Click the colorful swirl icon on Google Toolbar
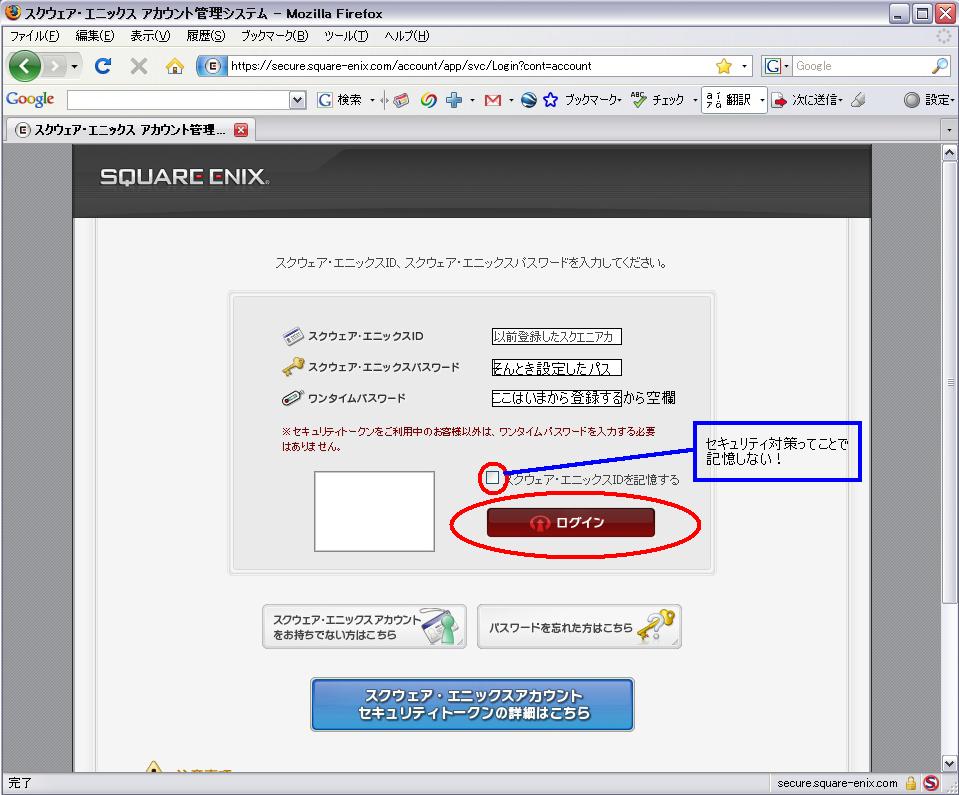959x795 pixels. coord(428,100)
